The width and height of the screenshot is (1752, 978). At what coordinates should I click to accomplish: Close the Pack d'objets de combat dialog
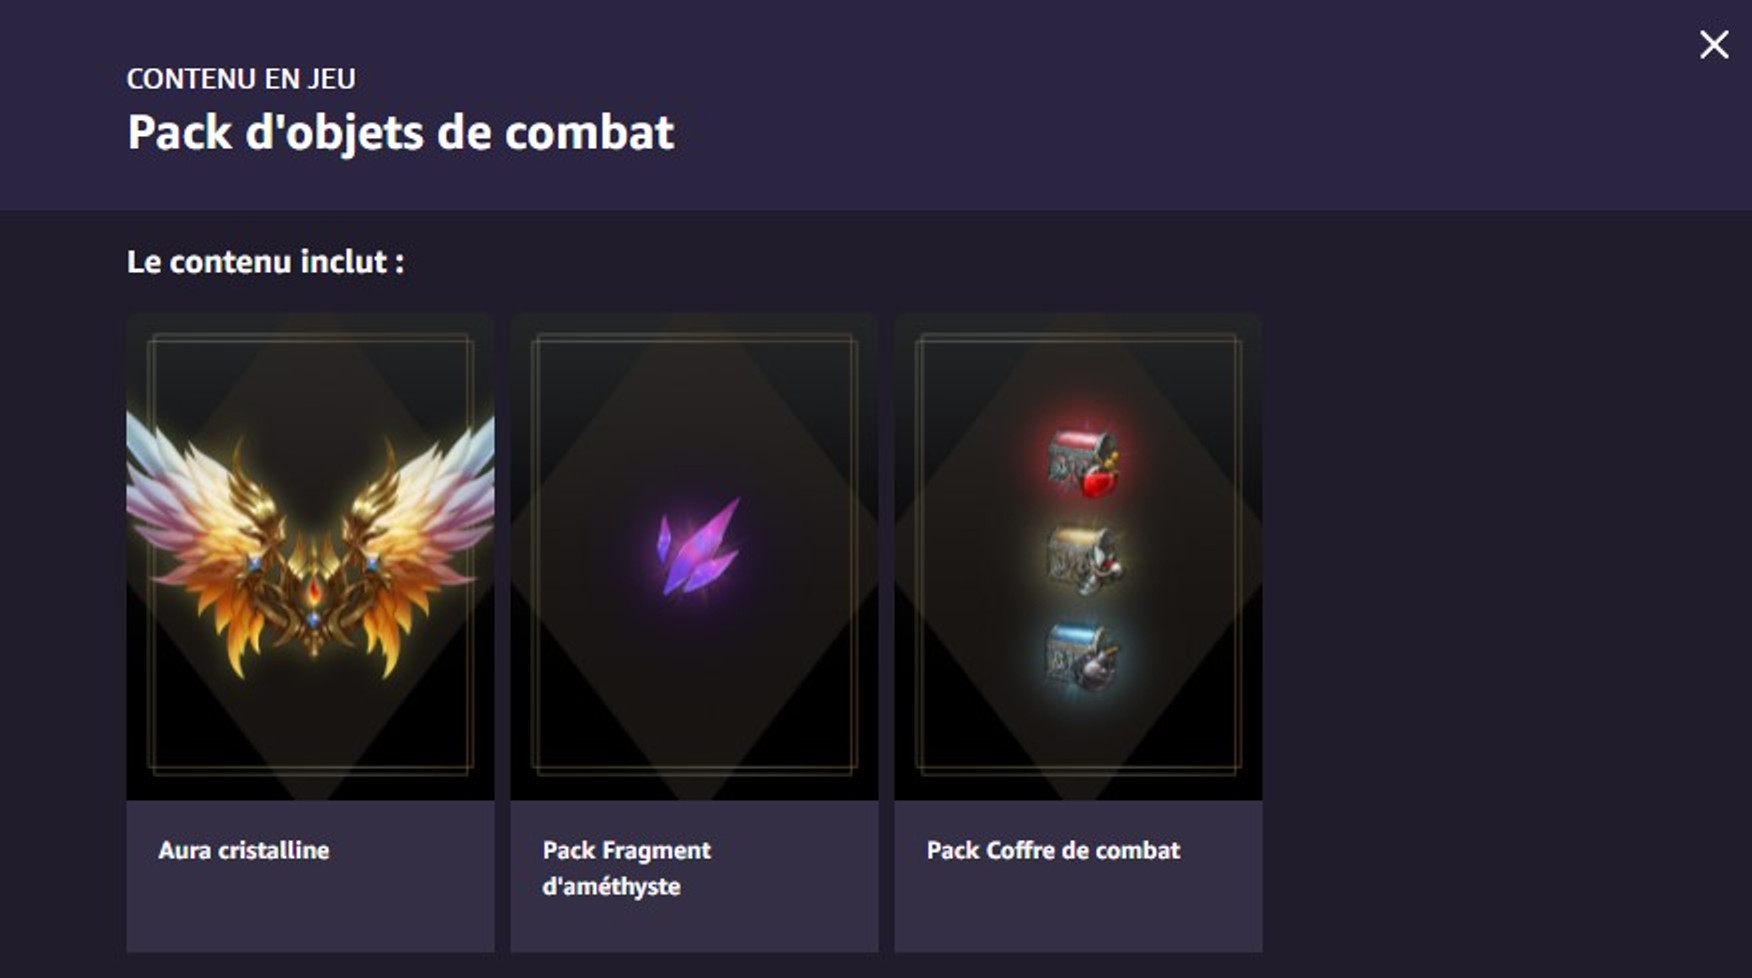(x=1714, y=44)
